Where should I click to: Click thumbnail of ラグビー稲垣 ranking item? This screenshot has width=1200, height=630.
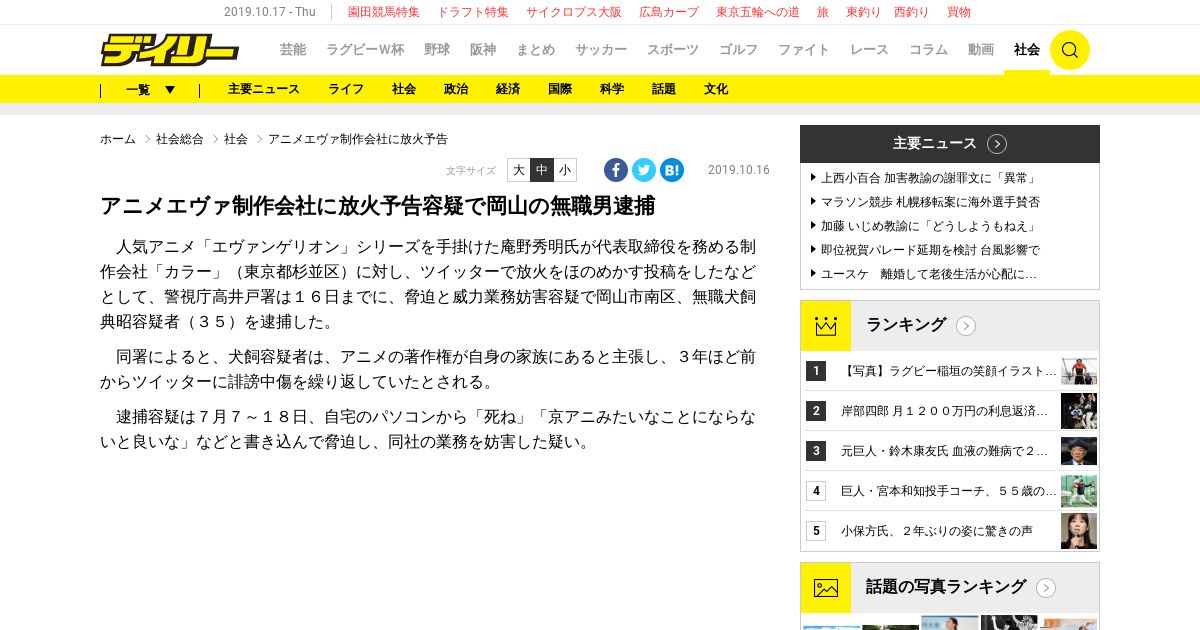1079,371
